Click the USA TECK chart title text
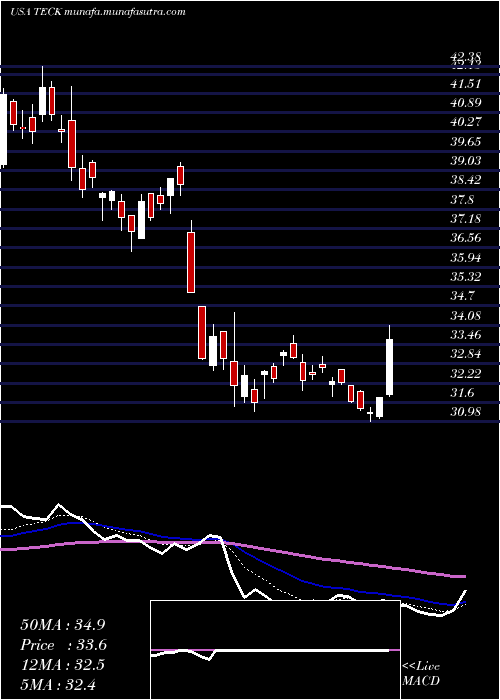 point(36,12)
